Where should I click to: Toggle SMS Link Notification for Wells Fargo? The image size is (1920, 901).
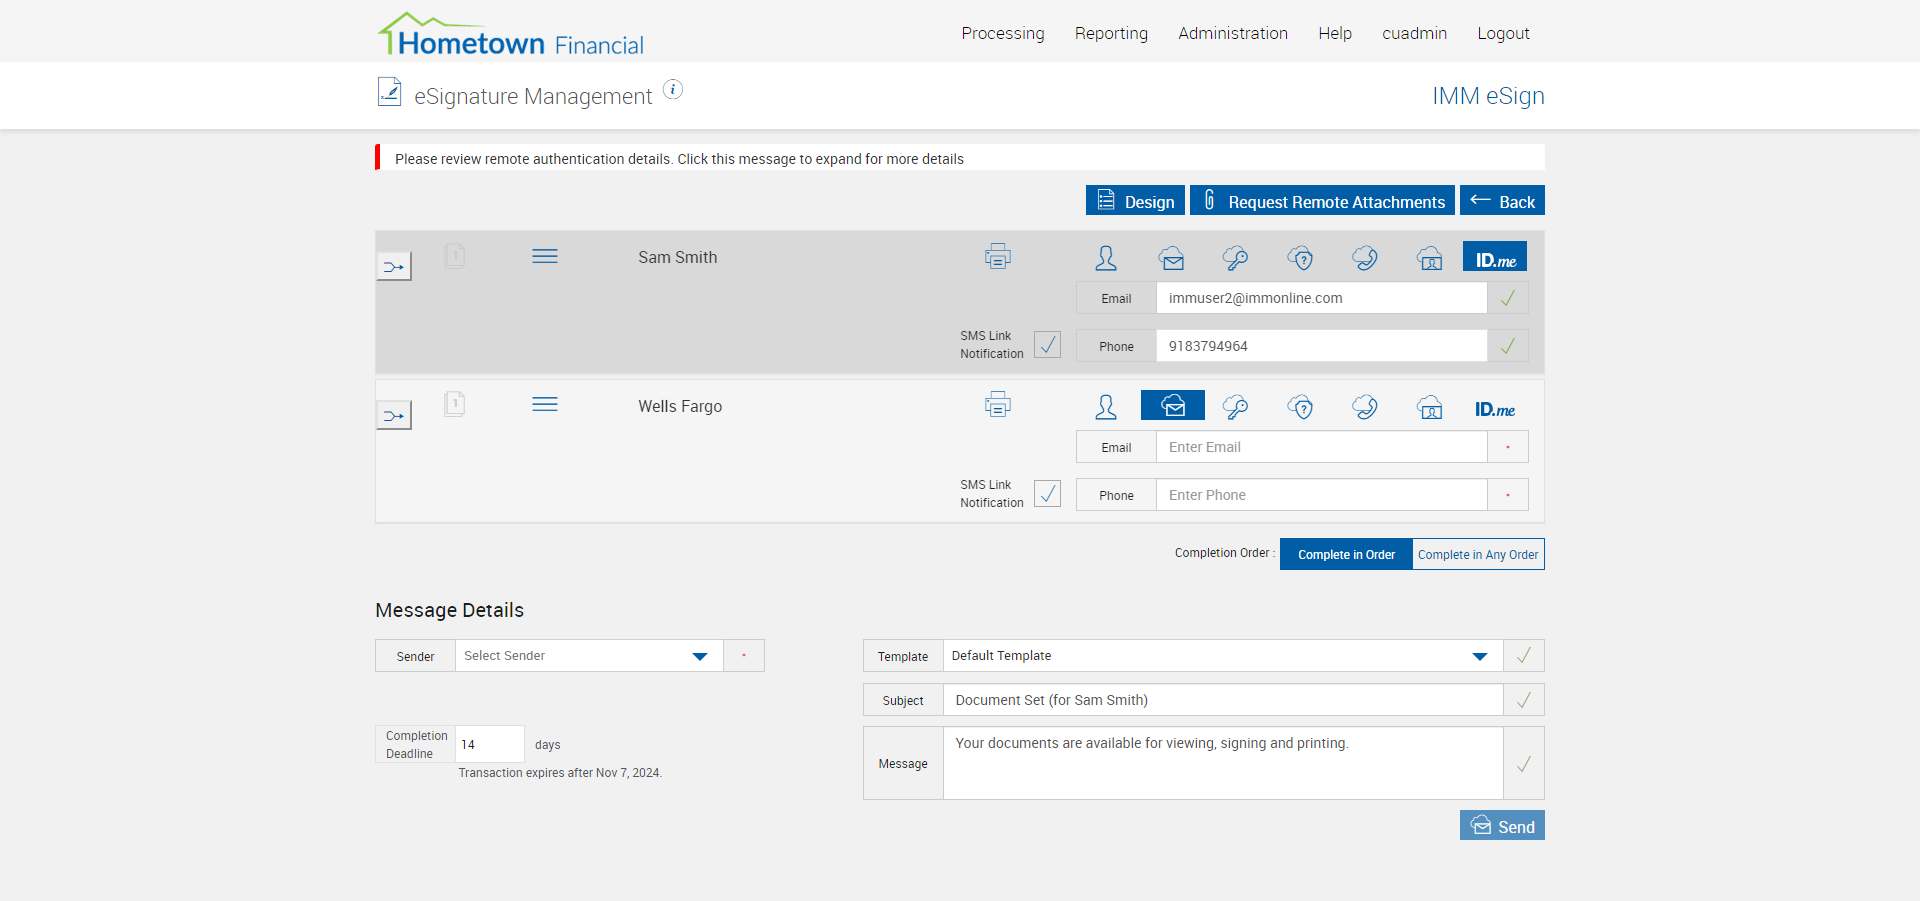(1047, 494)
